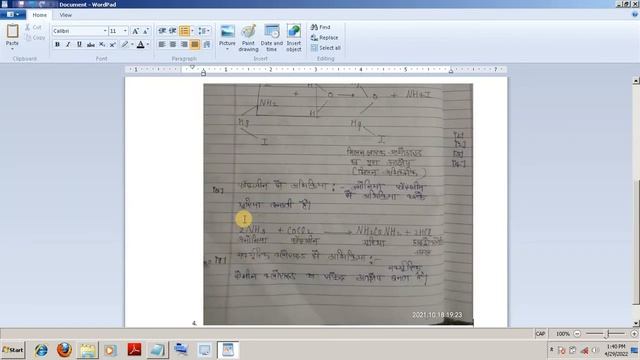Image resolution: width=640 pixels, height=360 pixels.
Task: Zoom out using the minus button
Action: point(577,334)
